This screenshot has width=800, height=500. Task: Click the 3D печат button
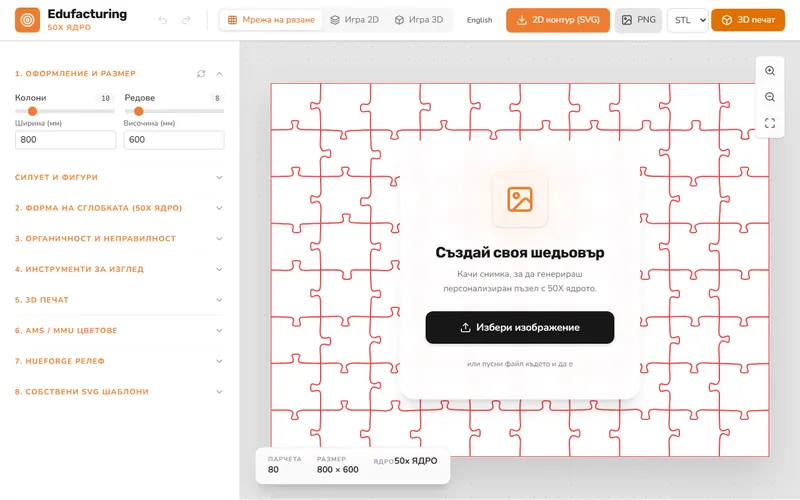(748, 20)
